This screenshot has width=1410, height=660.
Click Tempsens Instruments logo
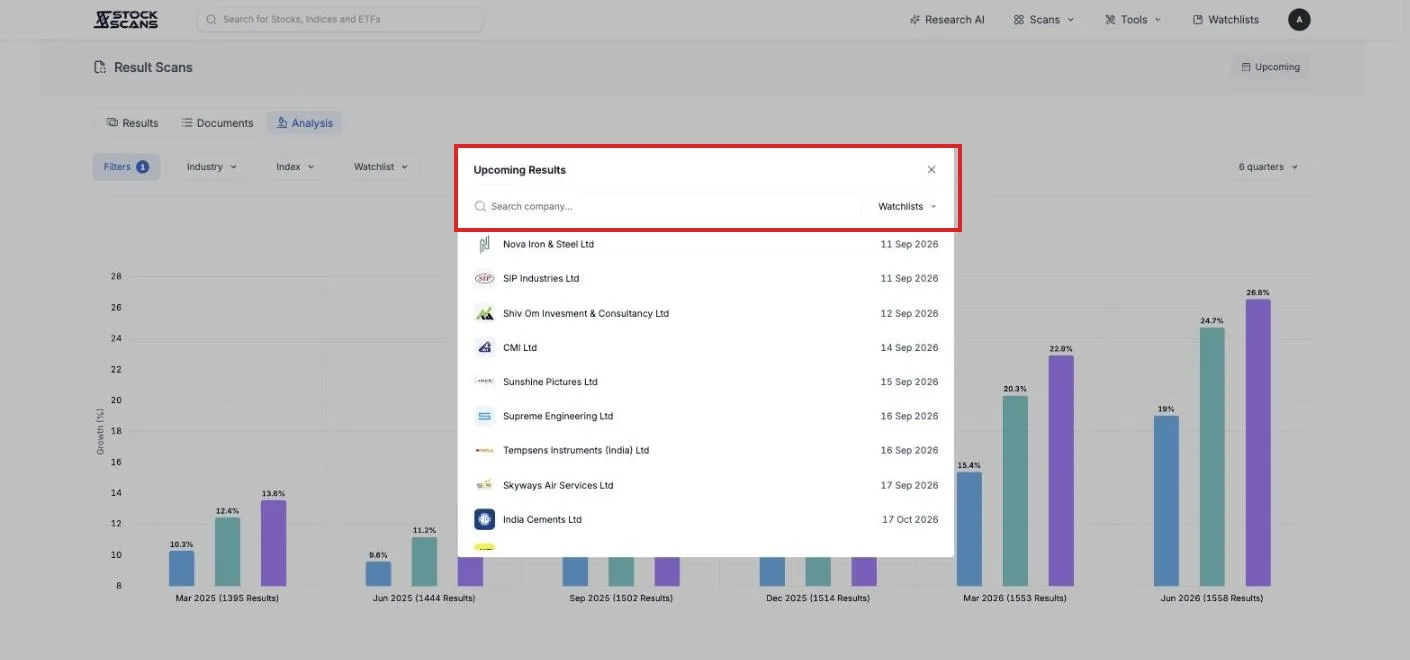[x=484, y=450]
